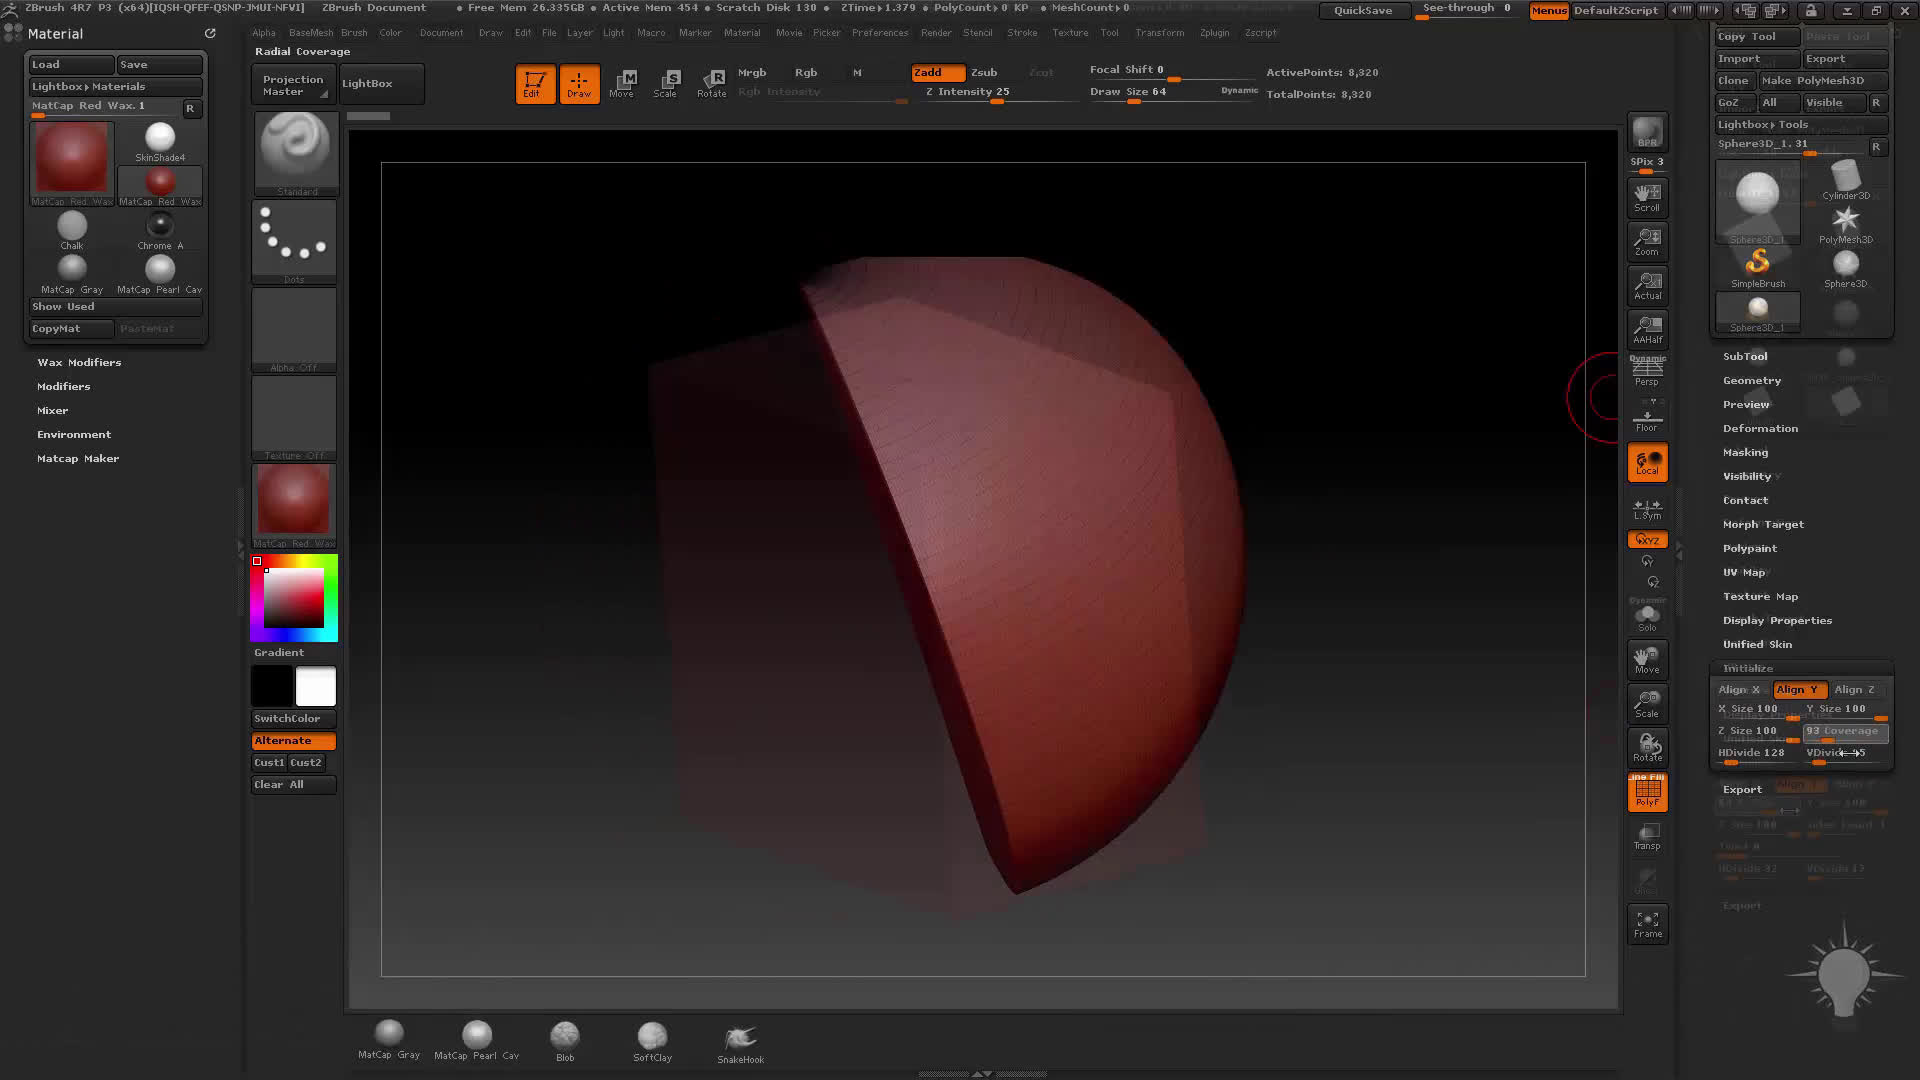Click the Zoom icon in the right shelf
The image size is (1920, 1080).
(x=1646, y=241)
